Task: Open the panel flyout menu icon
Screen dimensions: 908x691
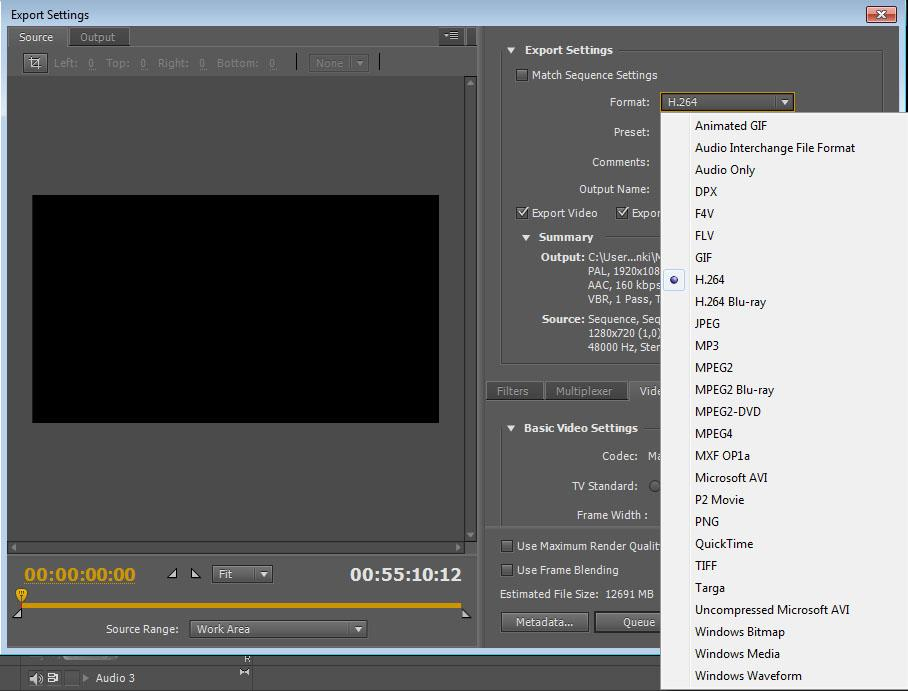Action: coord(451,36)
